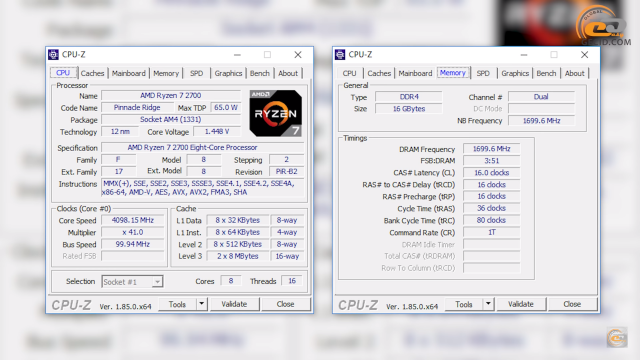Select CPU tab in left window
The width and height of the screenshot is (640, 360).
63,73
